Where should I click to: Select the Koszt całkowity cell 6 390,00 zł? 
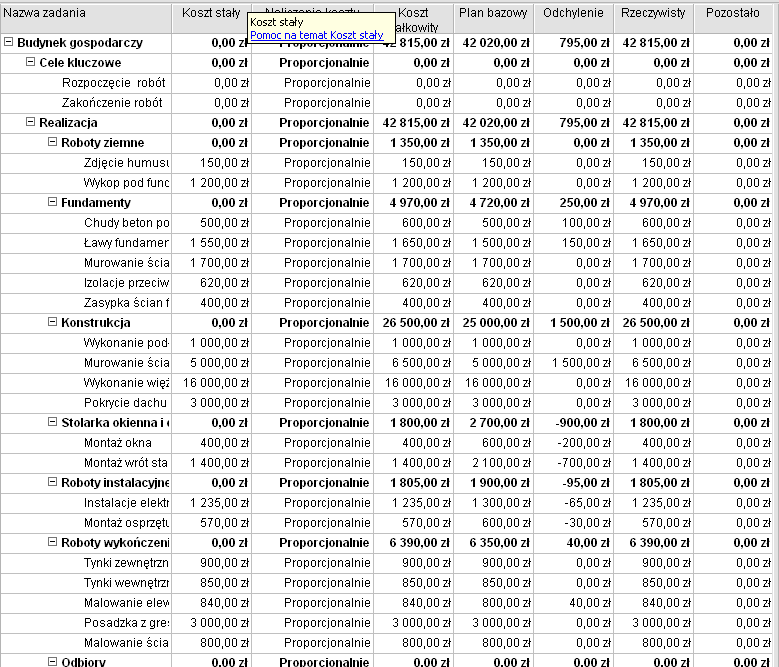point(413,543)
